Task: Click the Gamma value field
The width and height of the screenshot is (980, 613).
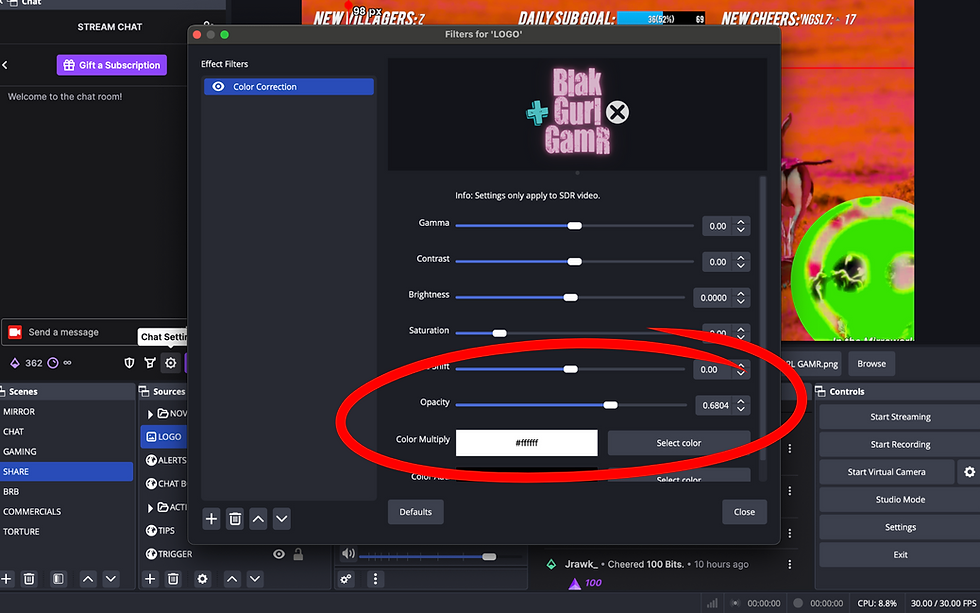Action: pyautogui.click(x=718, y=226)
